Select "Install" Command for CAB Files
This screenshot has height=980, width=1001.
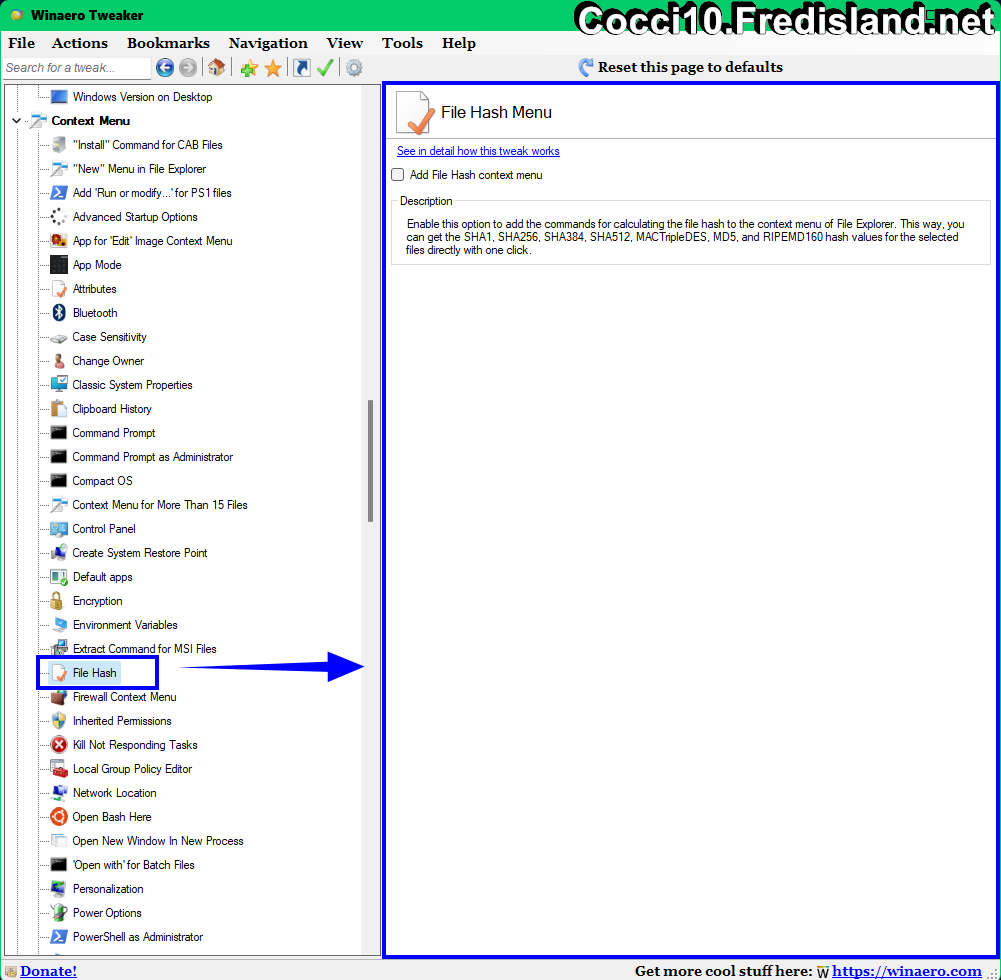[x=147, y=145]
